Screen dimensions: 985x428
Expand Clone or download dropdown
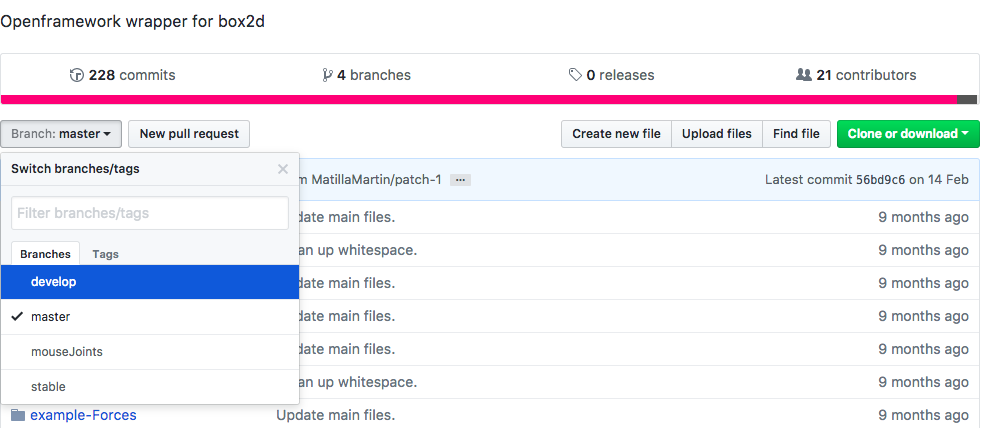click(908, 134)
